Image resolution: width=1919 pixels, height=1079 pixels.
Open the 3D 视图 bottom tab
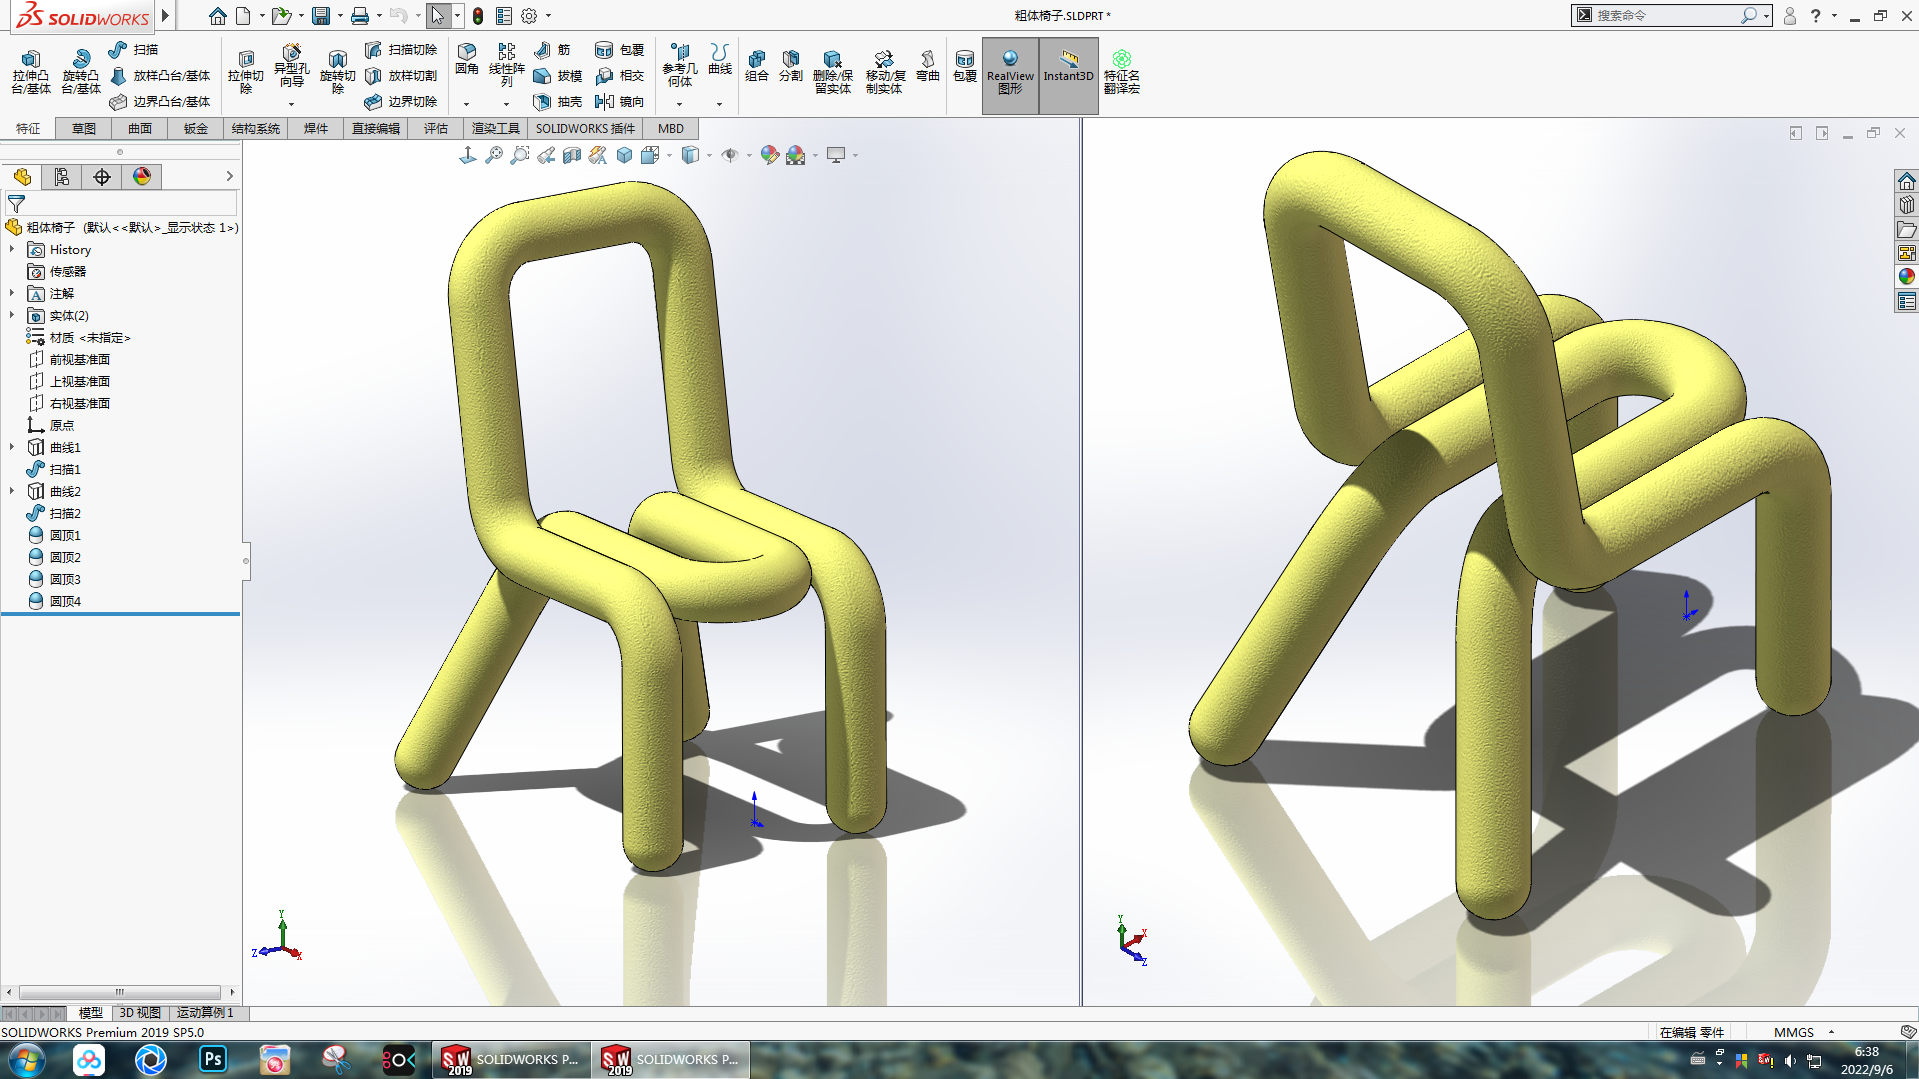coord(140,1013)
